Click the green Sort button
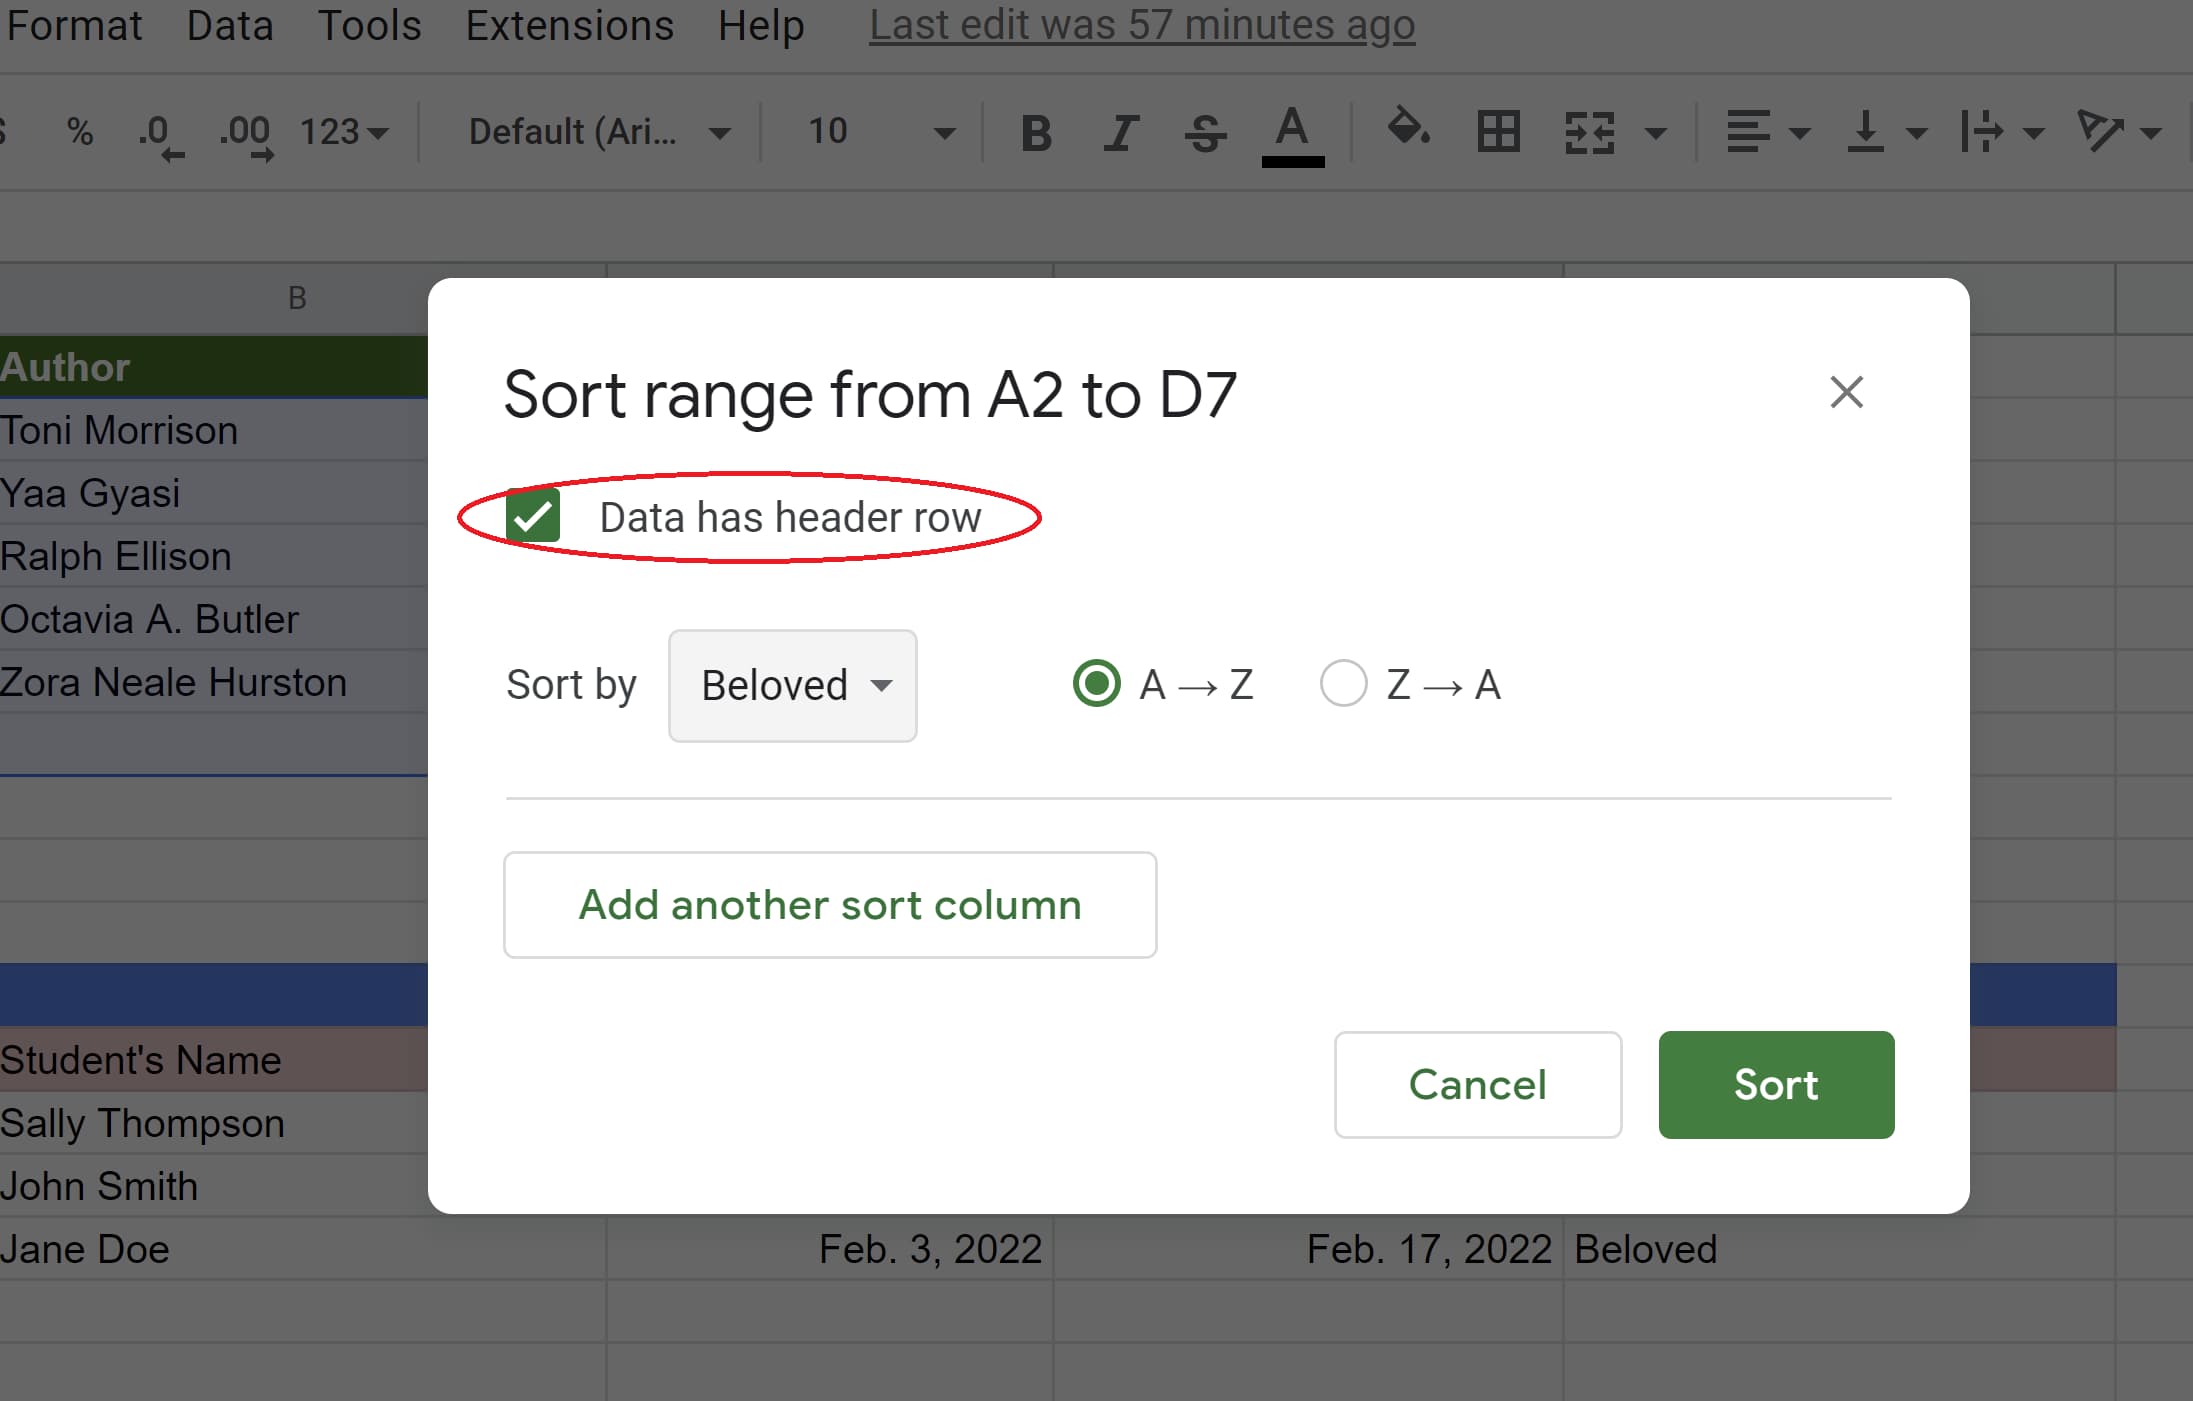The width and height of the screenshot is (2193, 1401). [x=1775, y=1085]
